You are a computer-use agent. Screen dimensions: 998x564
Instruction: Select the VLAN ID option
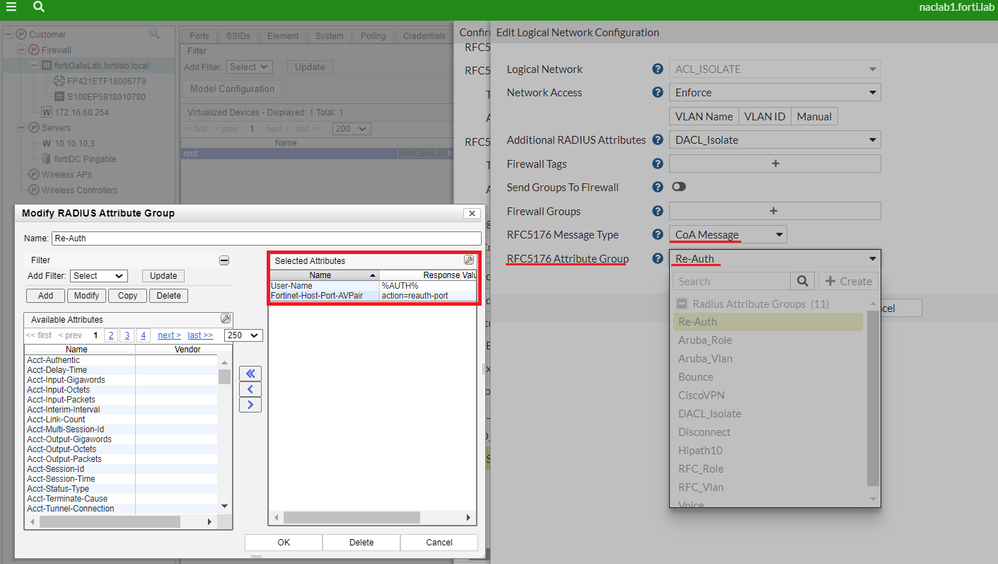(764, 117)
